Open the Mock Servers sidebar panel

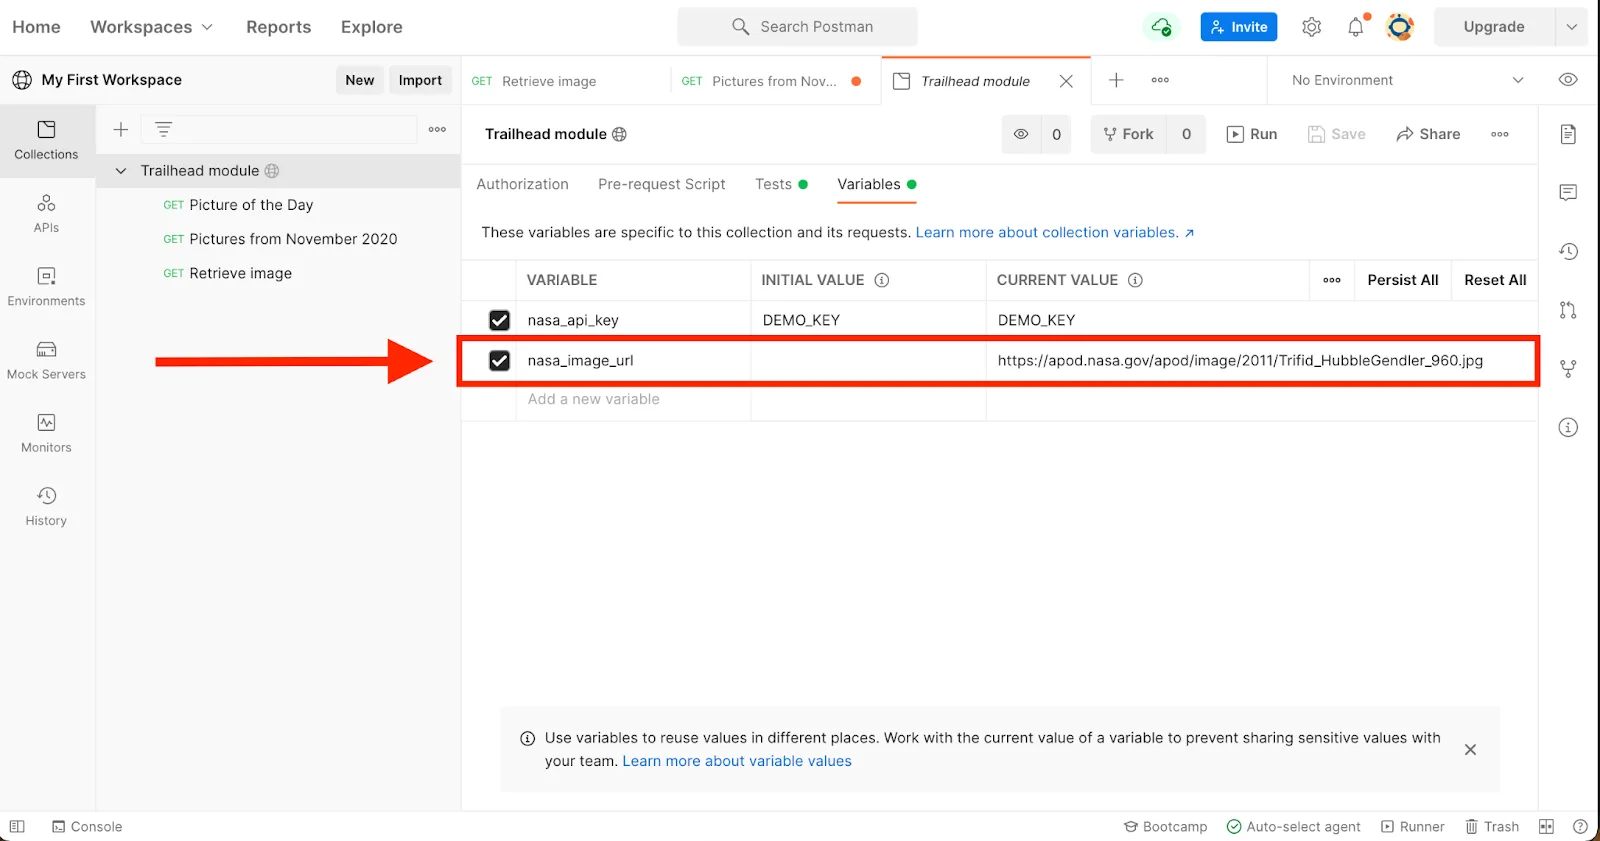click(46, 360)
